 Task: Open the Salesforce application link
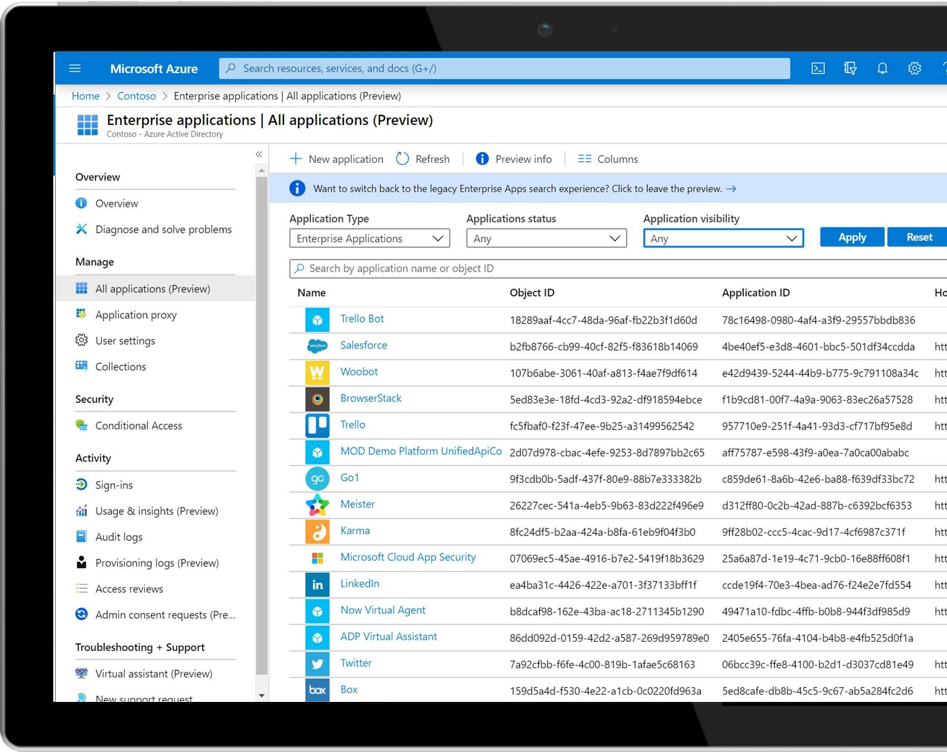coord(364,345)
